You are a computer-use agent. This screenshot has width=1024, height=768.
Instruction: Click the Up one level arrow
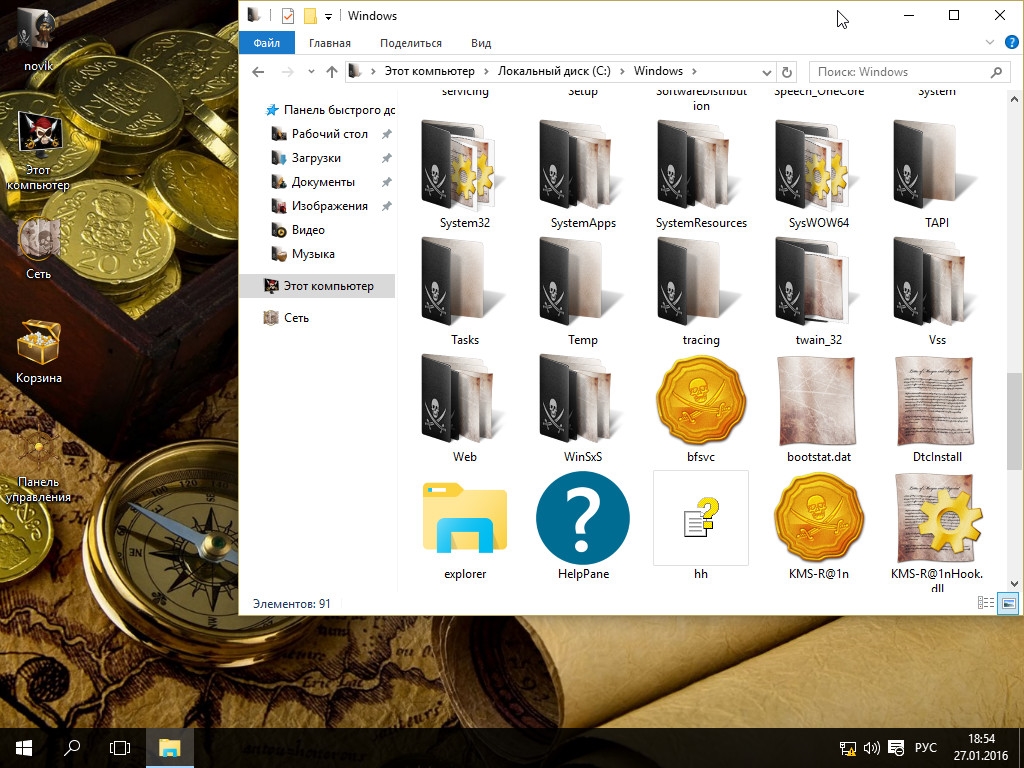point(333,72)
